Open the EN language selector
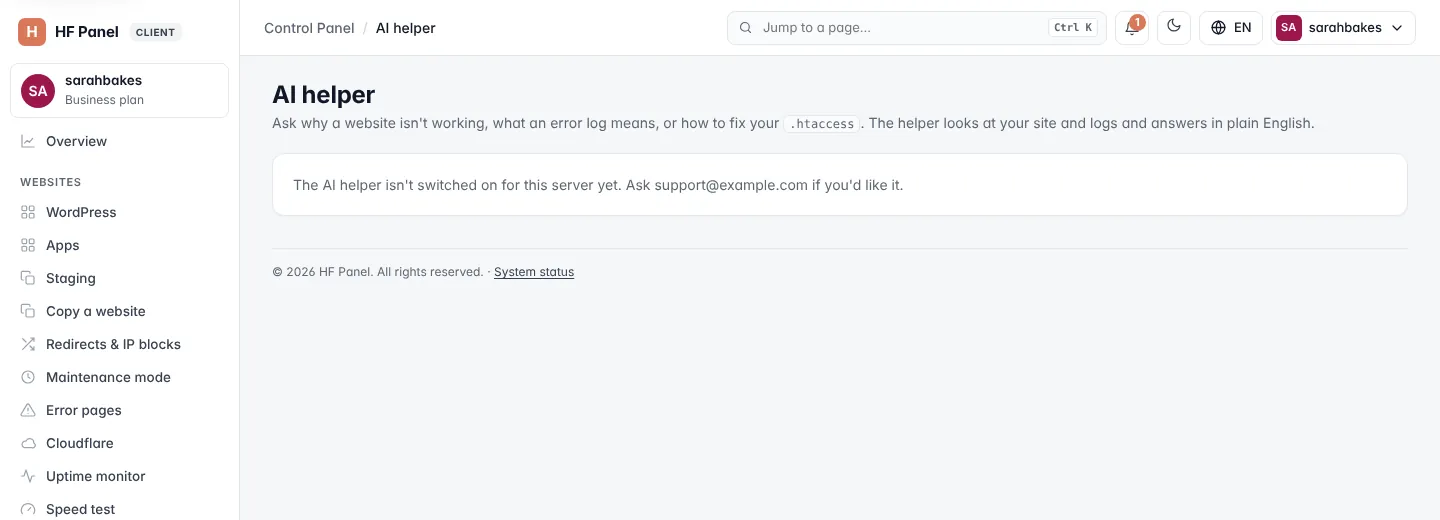Image resolution: width=1440 pixels, height=520 pixels. tap(1231, 28)
